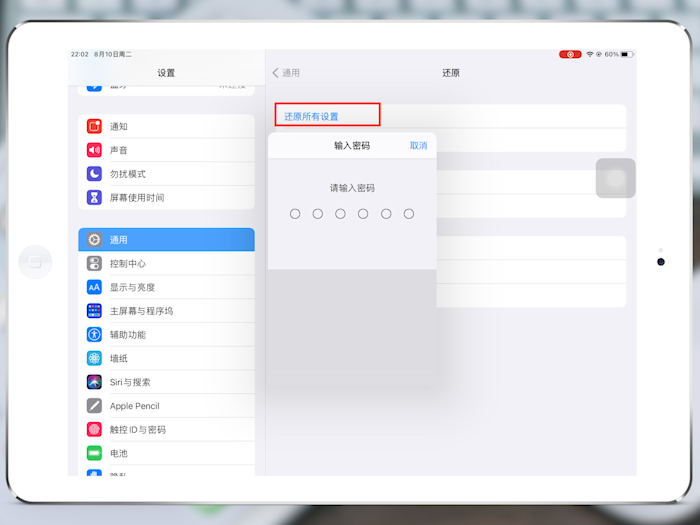Cancel the passcode prompt with 取消

(418, 146)
